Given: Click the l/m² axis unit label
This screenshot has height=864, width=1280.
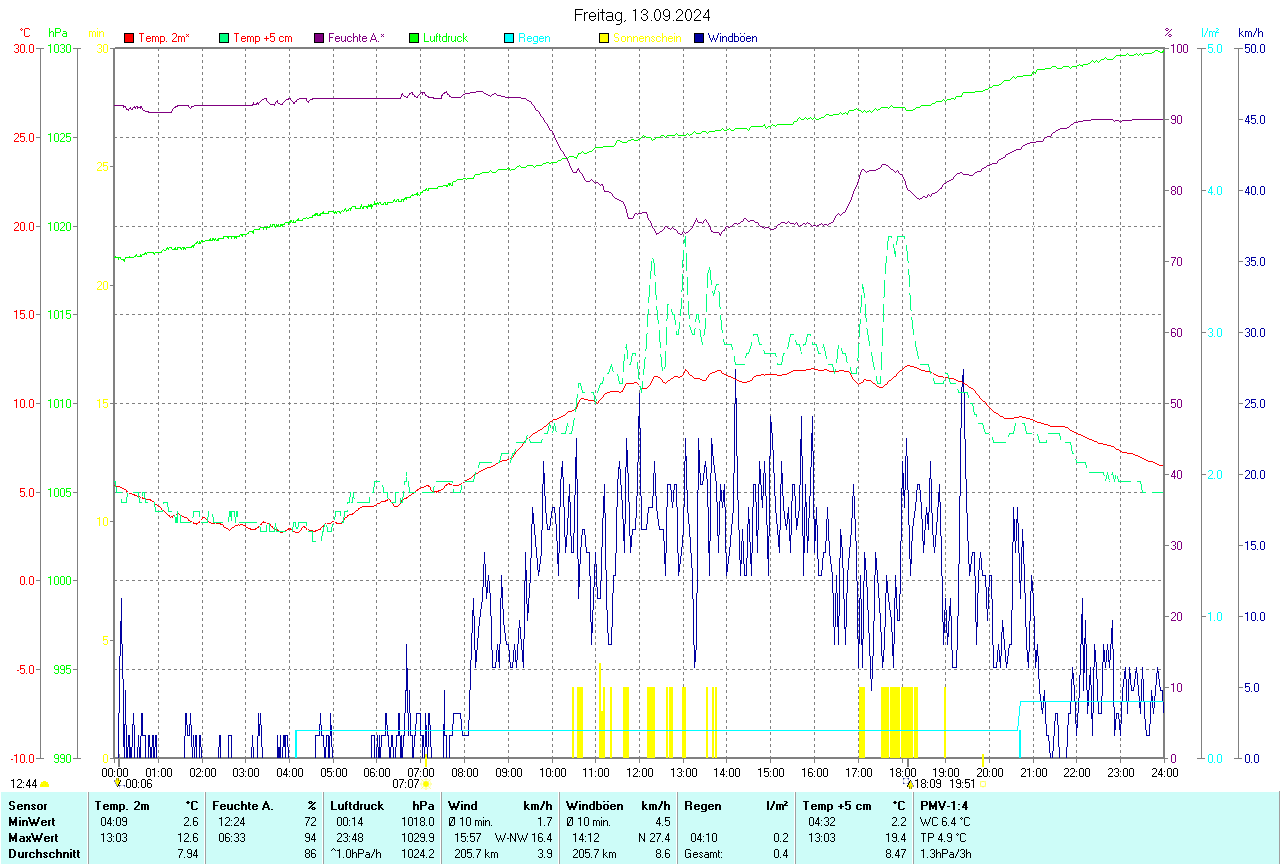Looking at the screenshot, I should (x=1211, y=33).
